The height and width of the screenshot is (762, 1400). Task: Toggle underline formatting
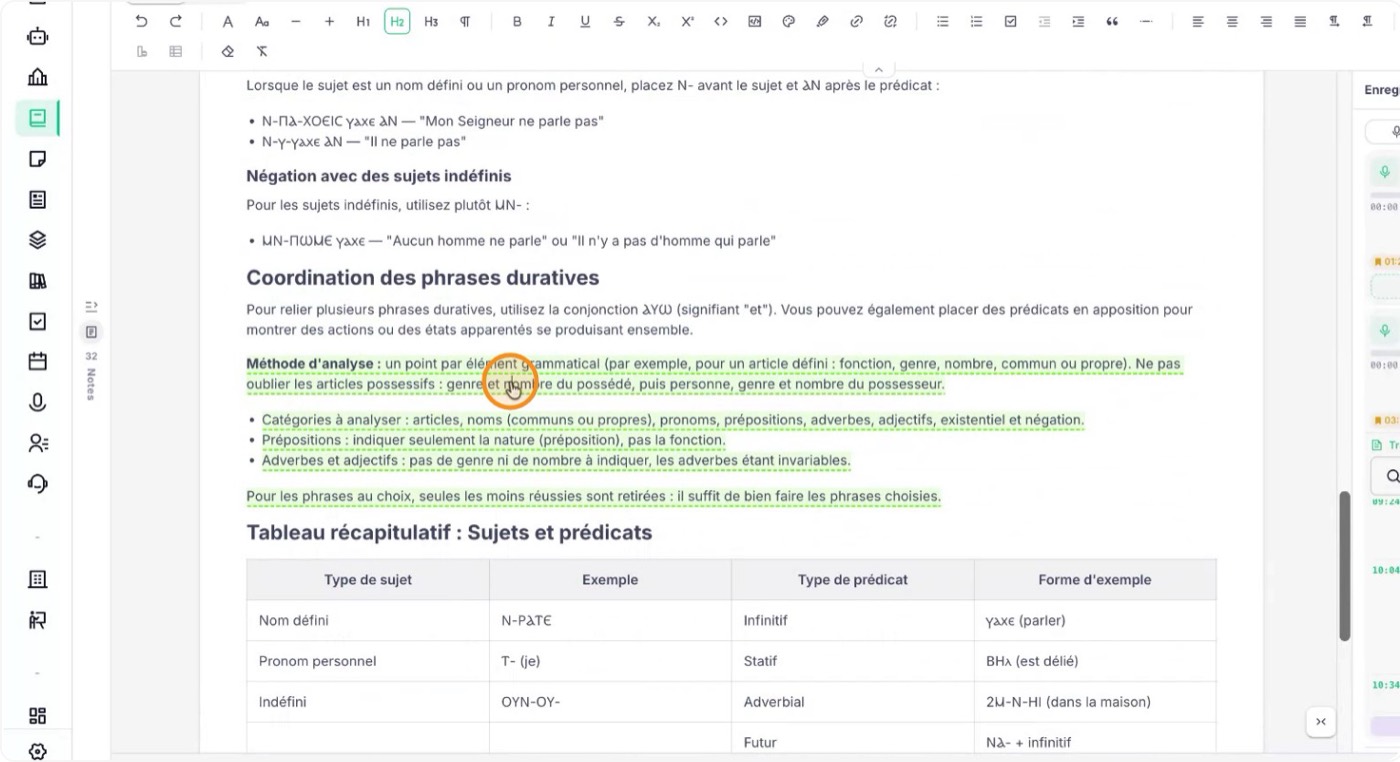[x=585, y=22]
